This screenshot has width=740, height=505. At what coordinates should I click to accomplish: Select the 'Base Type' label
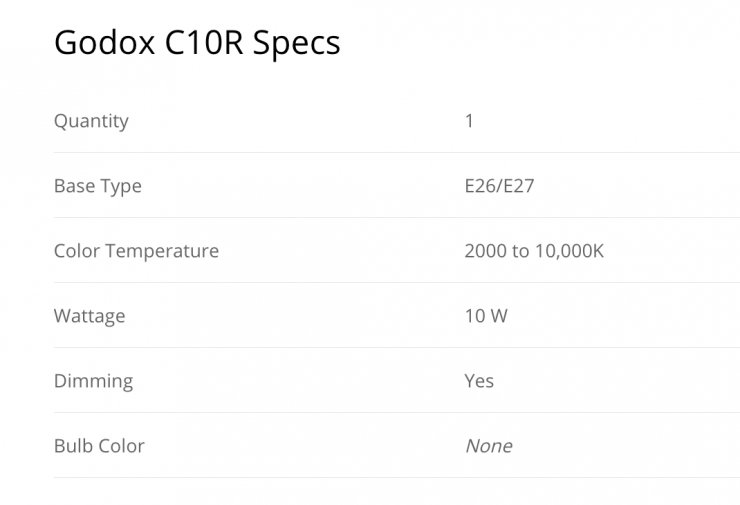pos(97,186)
